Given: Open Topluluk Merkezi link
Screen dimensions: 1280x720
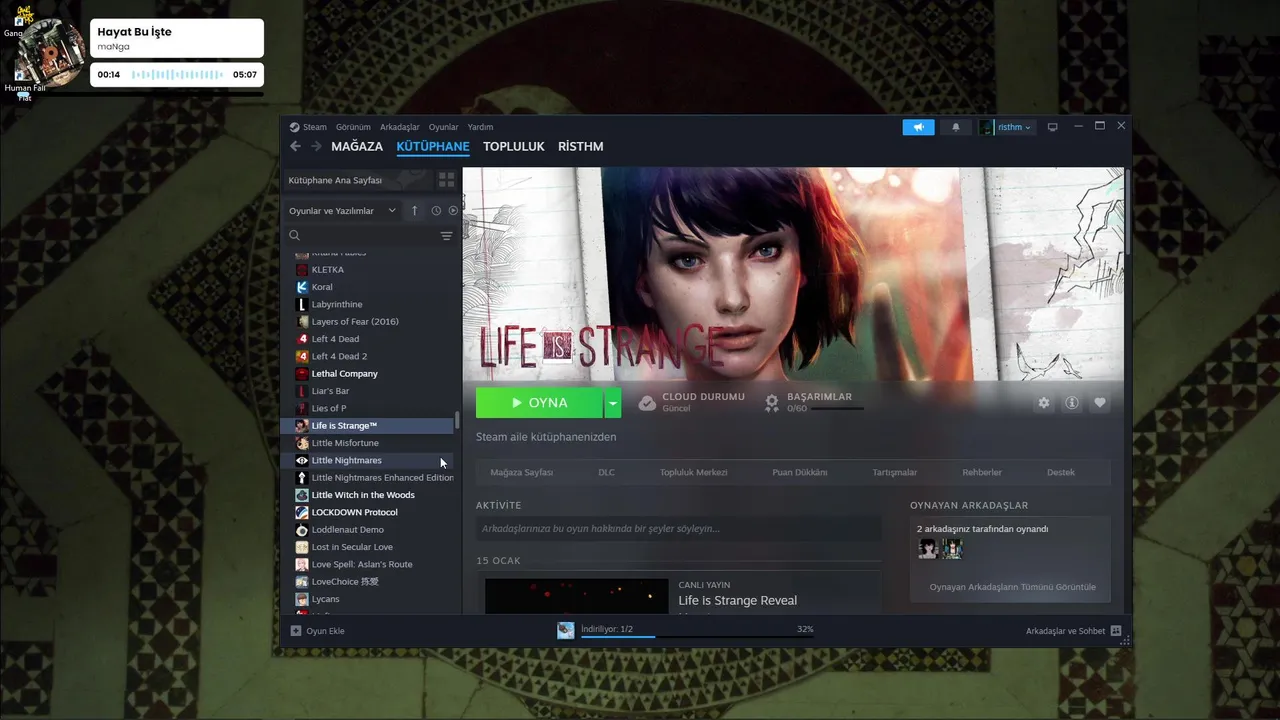Looking at the screenshot, I should [x=693, y=472].
